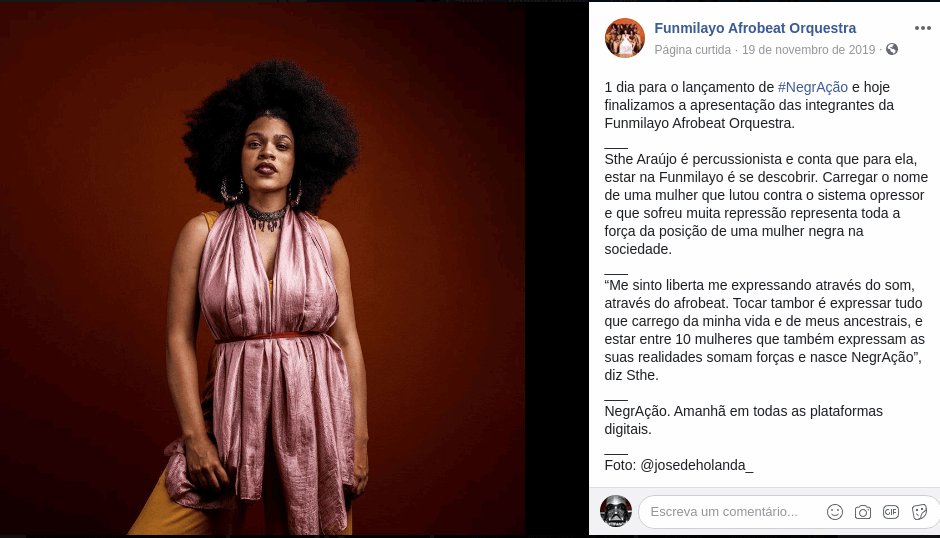Click your profile avatar beside comment box
940x538 pixels.
616,512
